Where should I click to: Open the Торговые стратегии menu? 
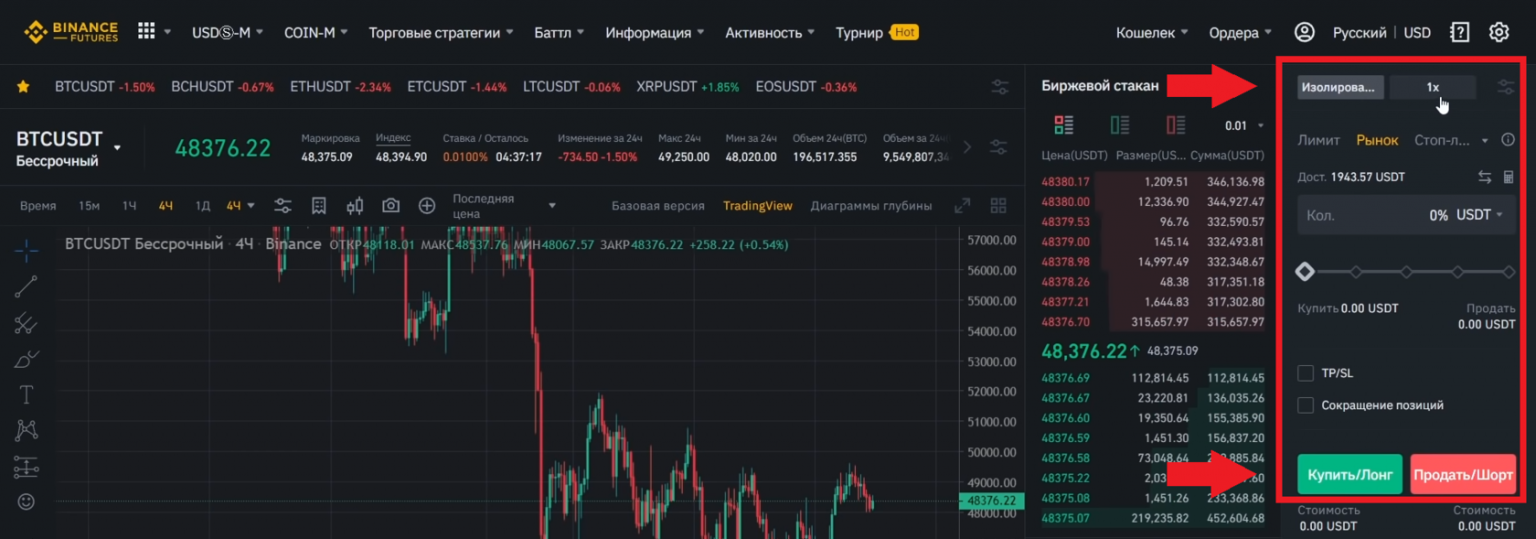440,32
